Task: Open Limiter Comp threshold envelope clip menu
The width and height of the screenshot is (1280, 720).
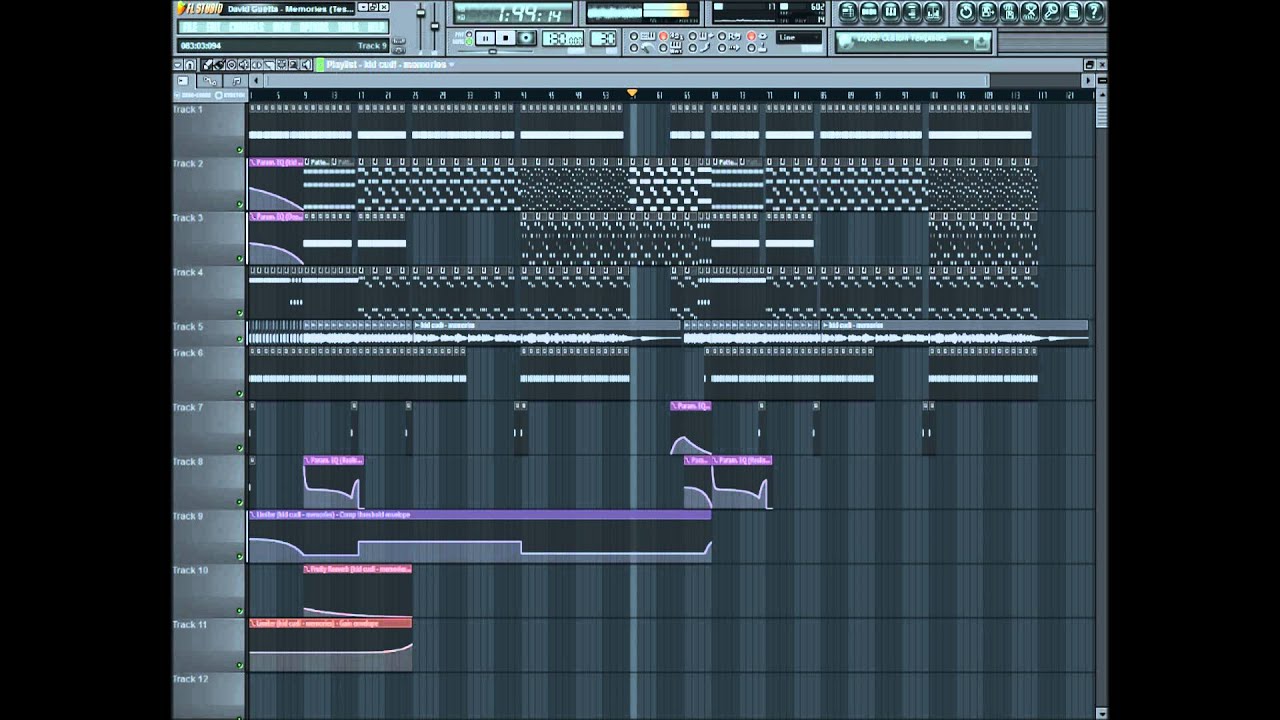Action: 252,514
